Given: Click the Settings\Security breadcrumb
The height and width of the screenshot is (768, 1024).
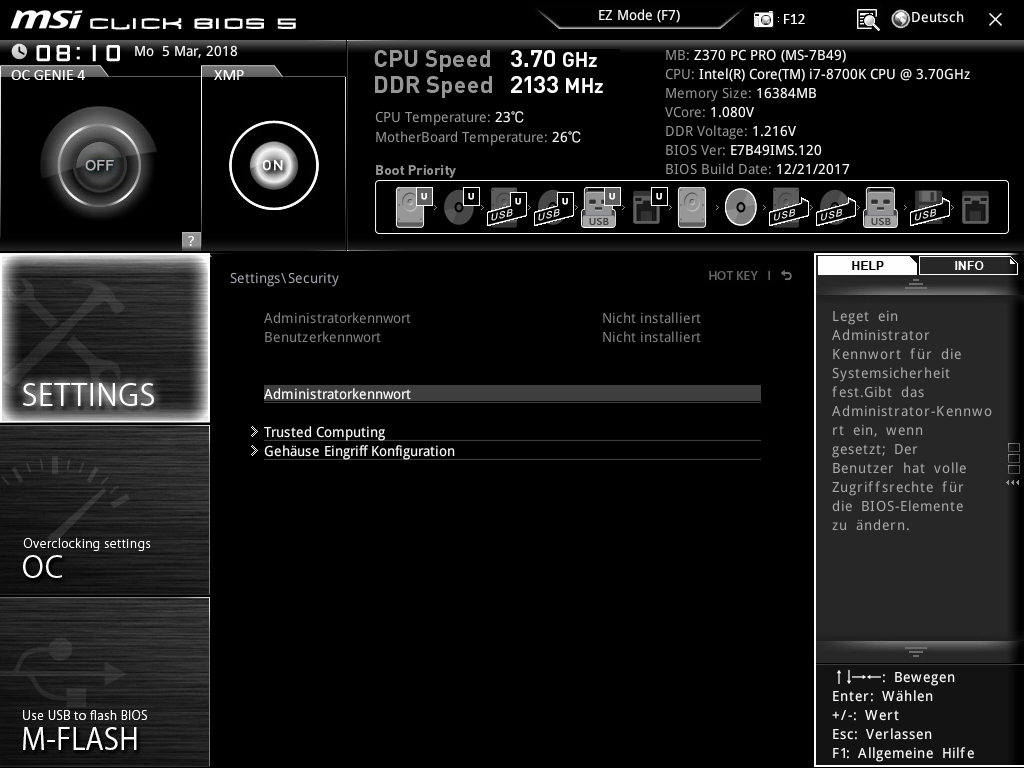Looking at the screenshot, I should (x=284, y=278).
